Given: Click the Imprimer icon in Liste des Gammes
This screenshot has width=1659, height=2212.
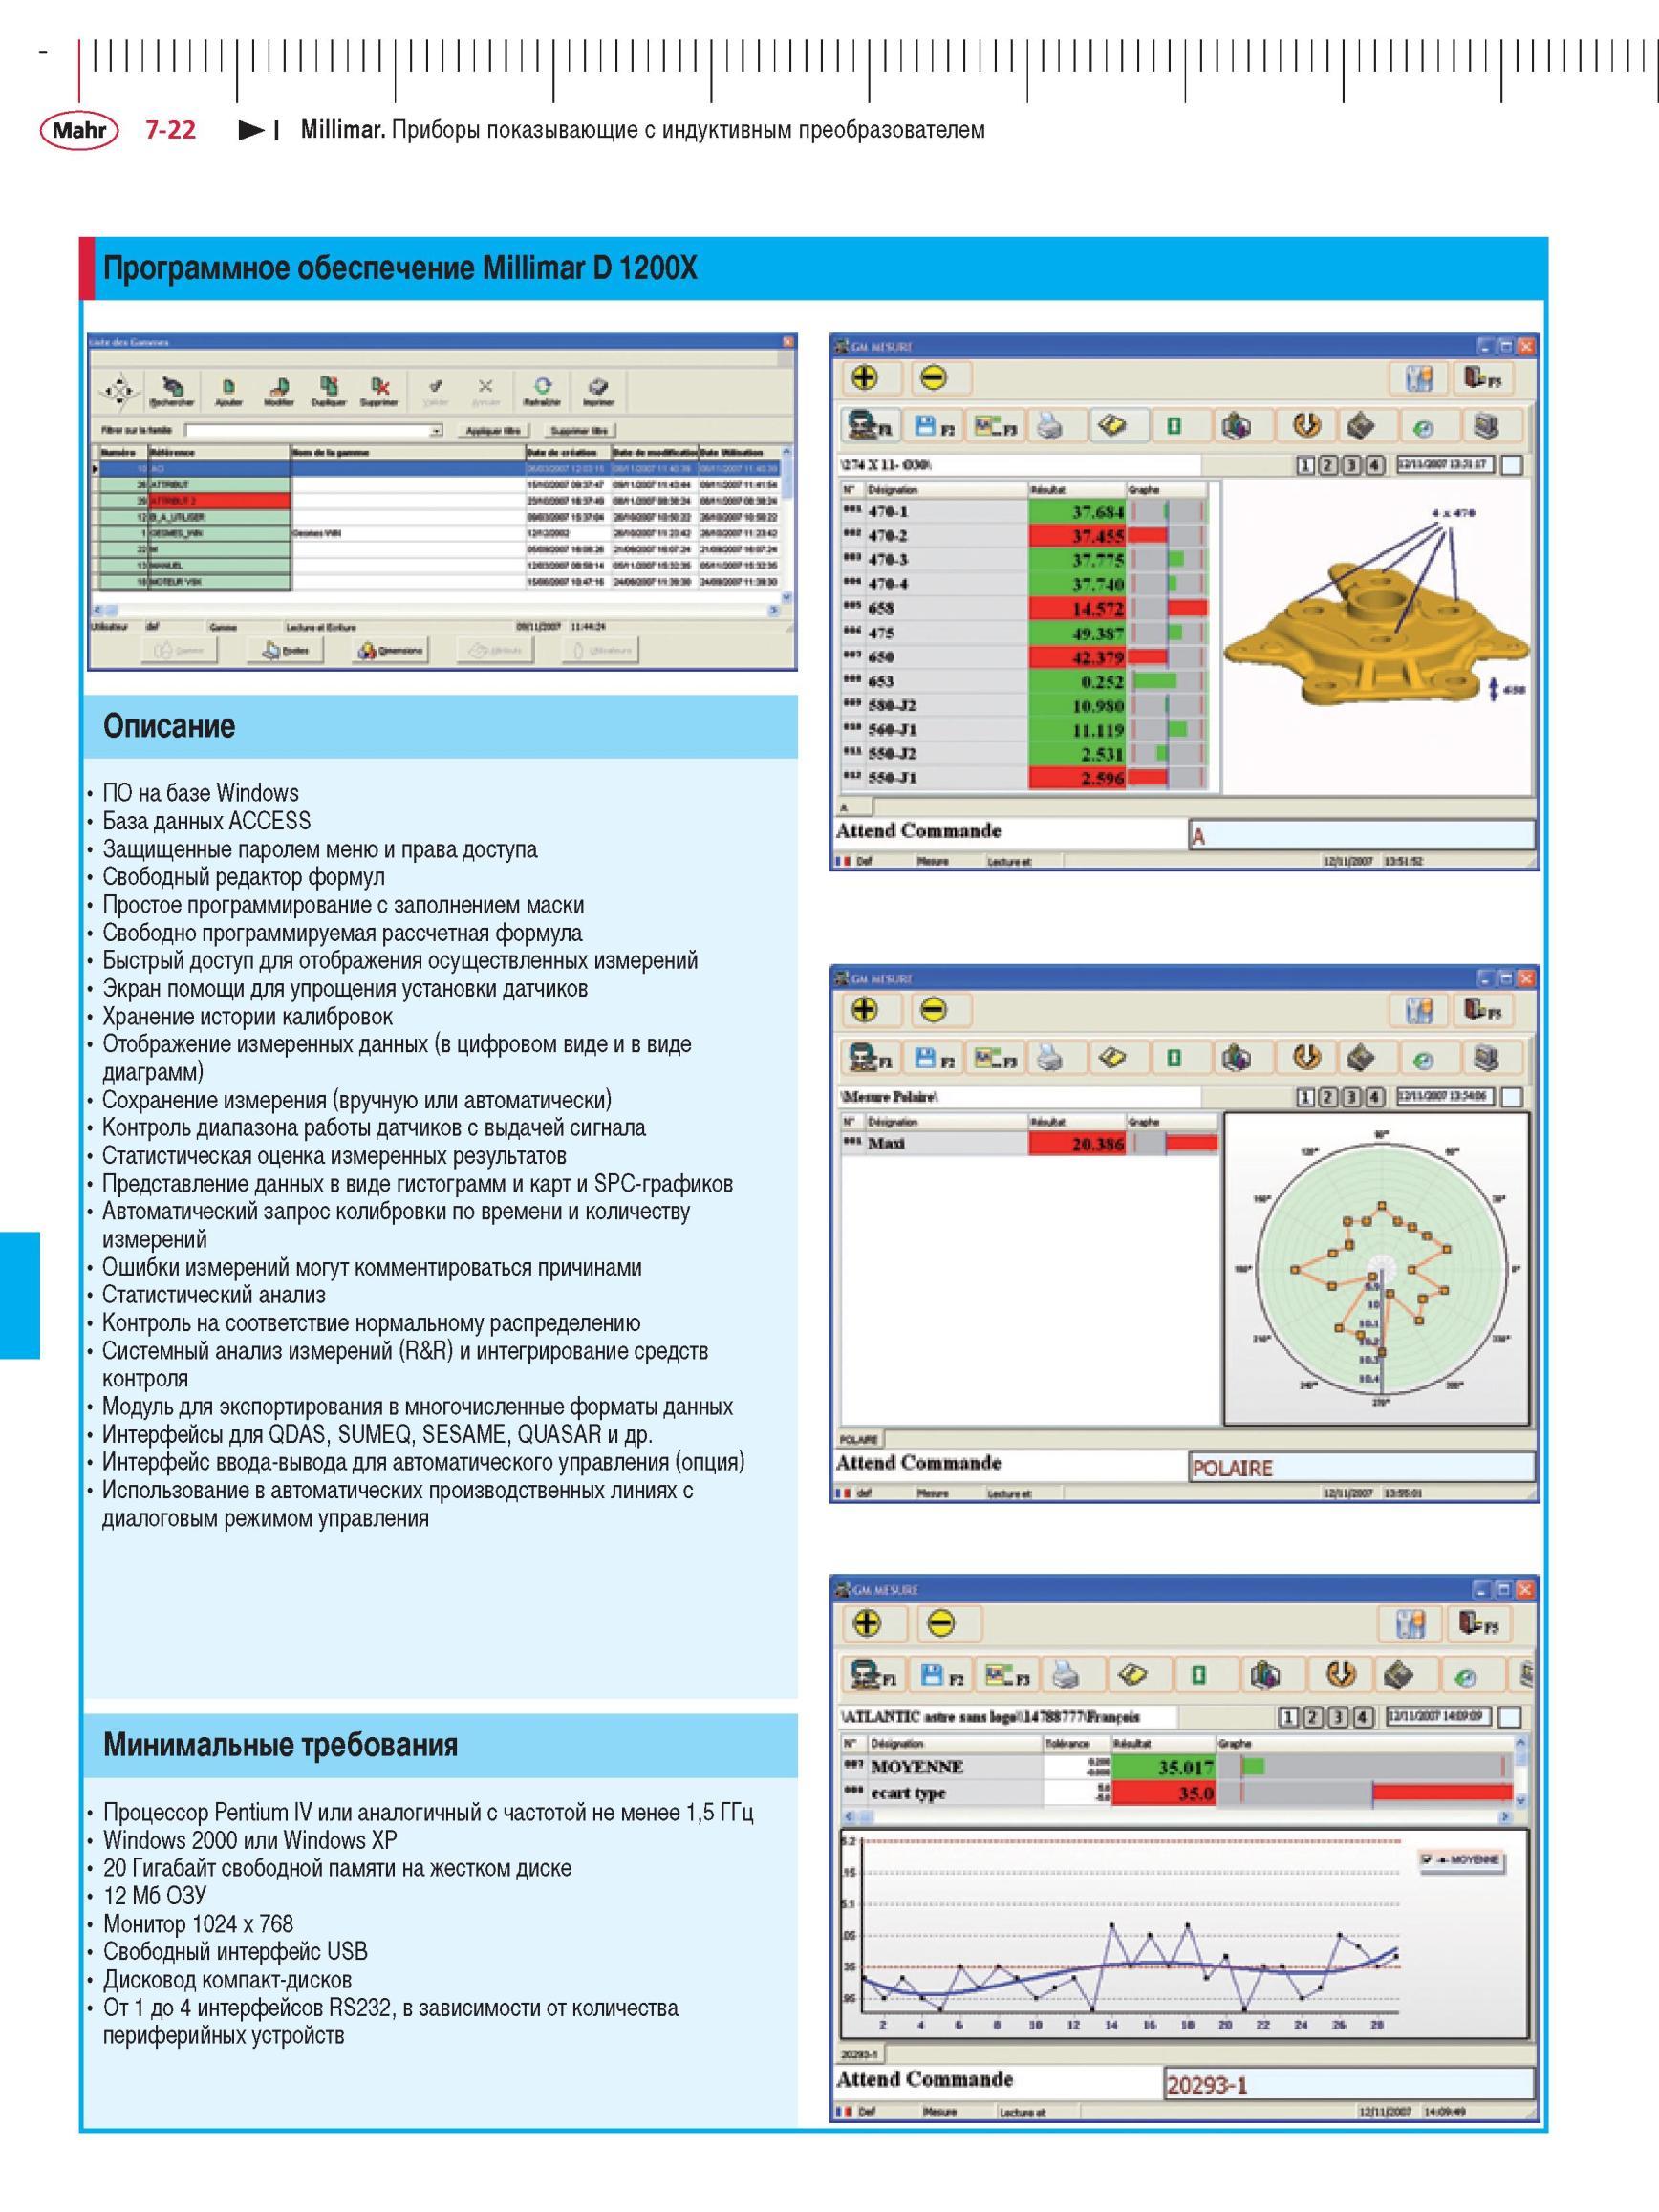Looking at the screenshot, I should click(x=598, y=389).
